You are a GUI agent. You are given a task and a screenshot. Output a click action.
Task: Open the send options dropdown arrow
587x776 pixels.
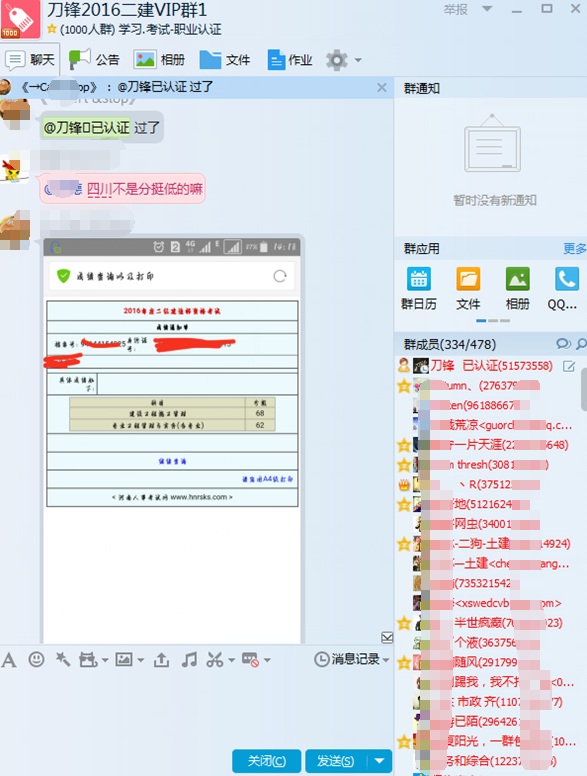pos(380,761)
